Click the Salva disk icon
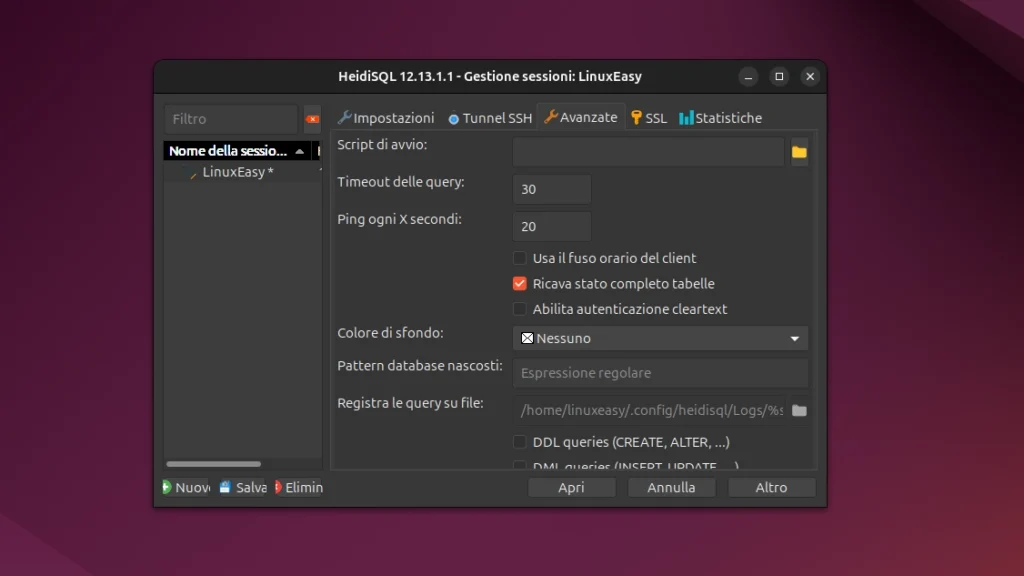Image resolution: width=1024 pixels, height=576 pixels. [x=226, y=487]
